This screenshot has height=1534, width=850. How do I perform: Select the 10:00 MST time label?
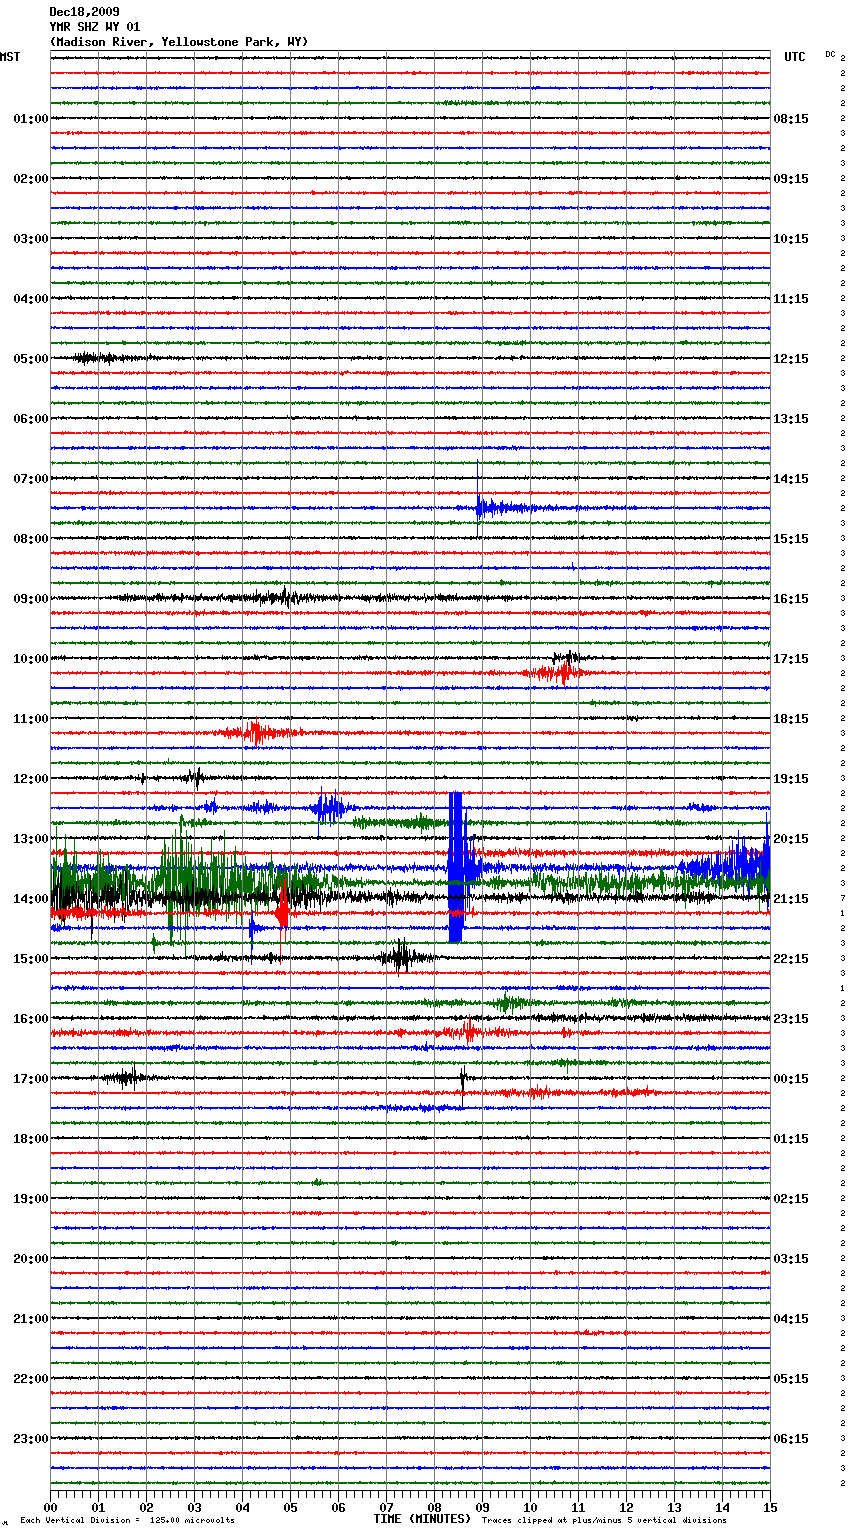click(31, 659)
